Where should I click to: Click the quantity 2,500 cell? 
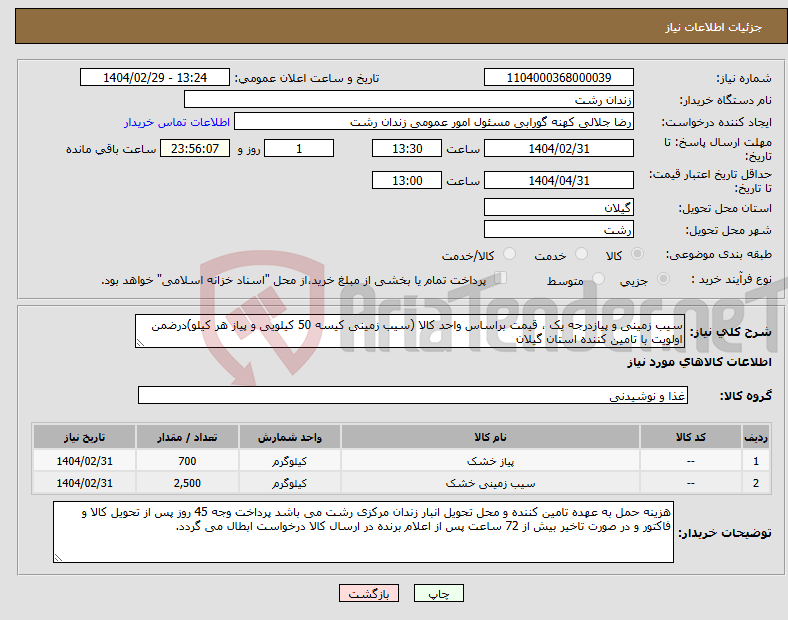[x=187, y=483]
